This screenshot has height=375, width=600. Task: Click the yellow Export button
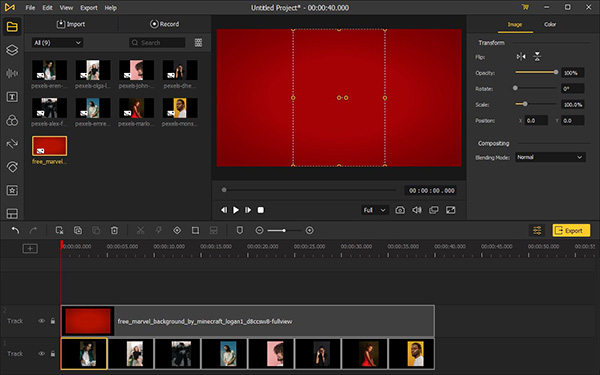pos(571,230)
